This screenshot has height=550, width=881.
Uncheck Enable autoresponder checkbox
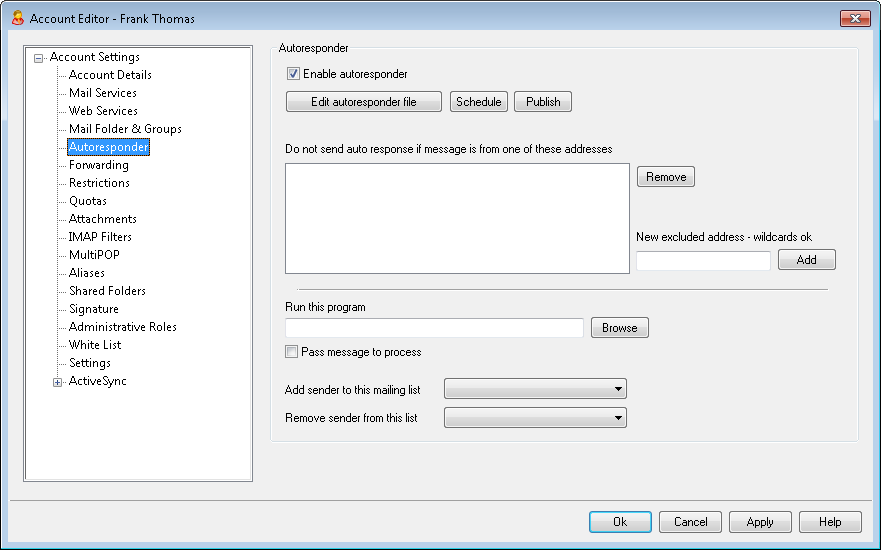point(293,74)
